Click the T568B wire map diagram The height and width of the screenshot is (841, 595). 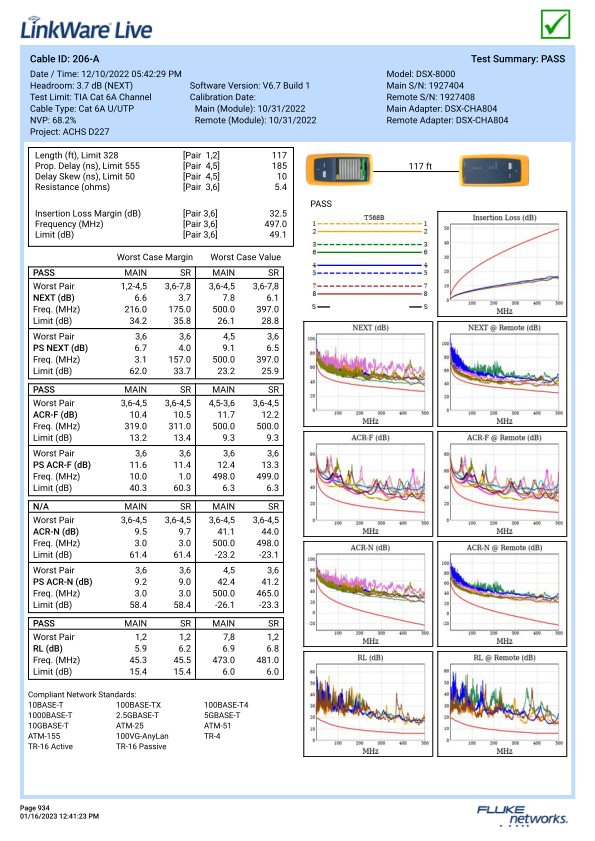[370, 261]
